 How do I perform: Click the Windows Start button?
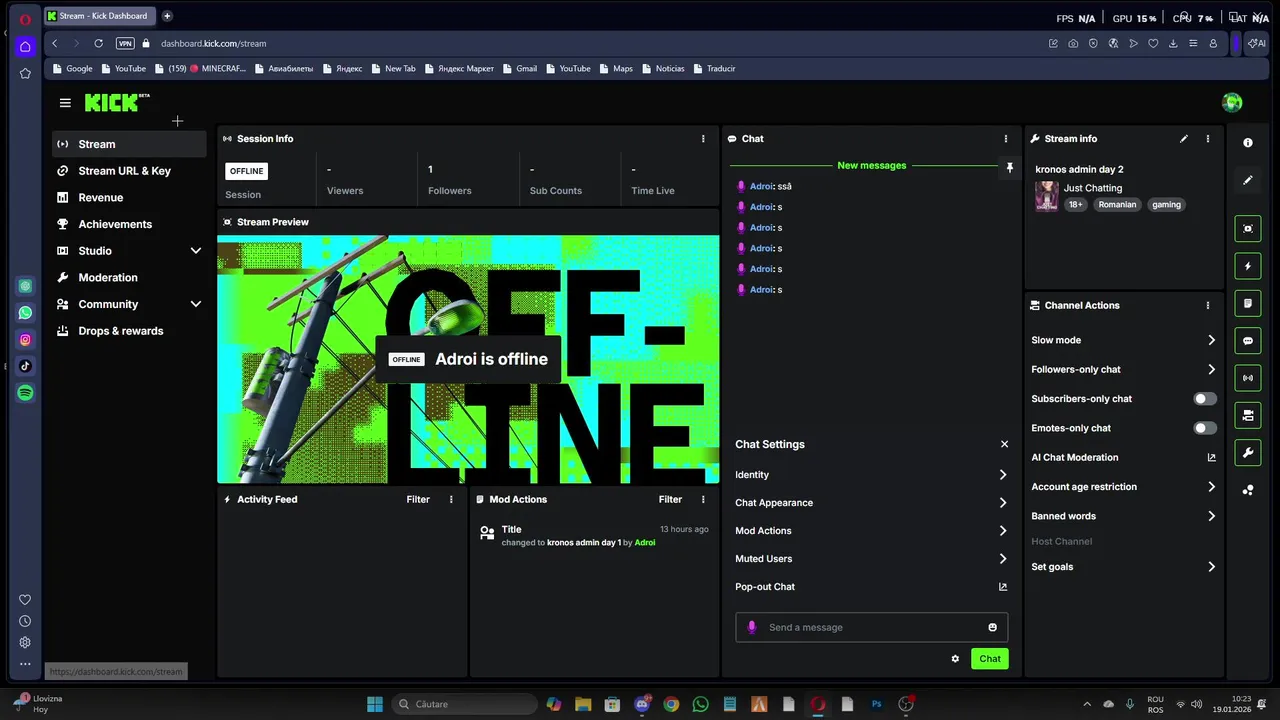tap(375, 704)
